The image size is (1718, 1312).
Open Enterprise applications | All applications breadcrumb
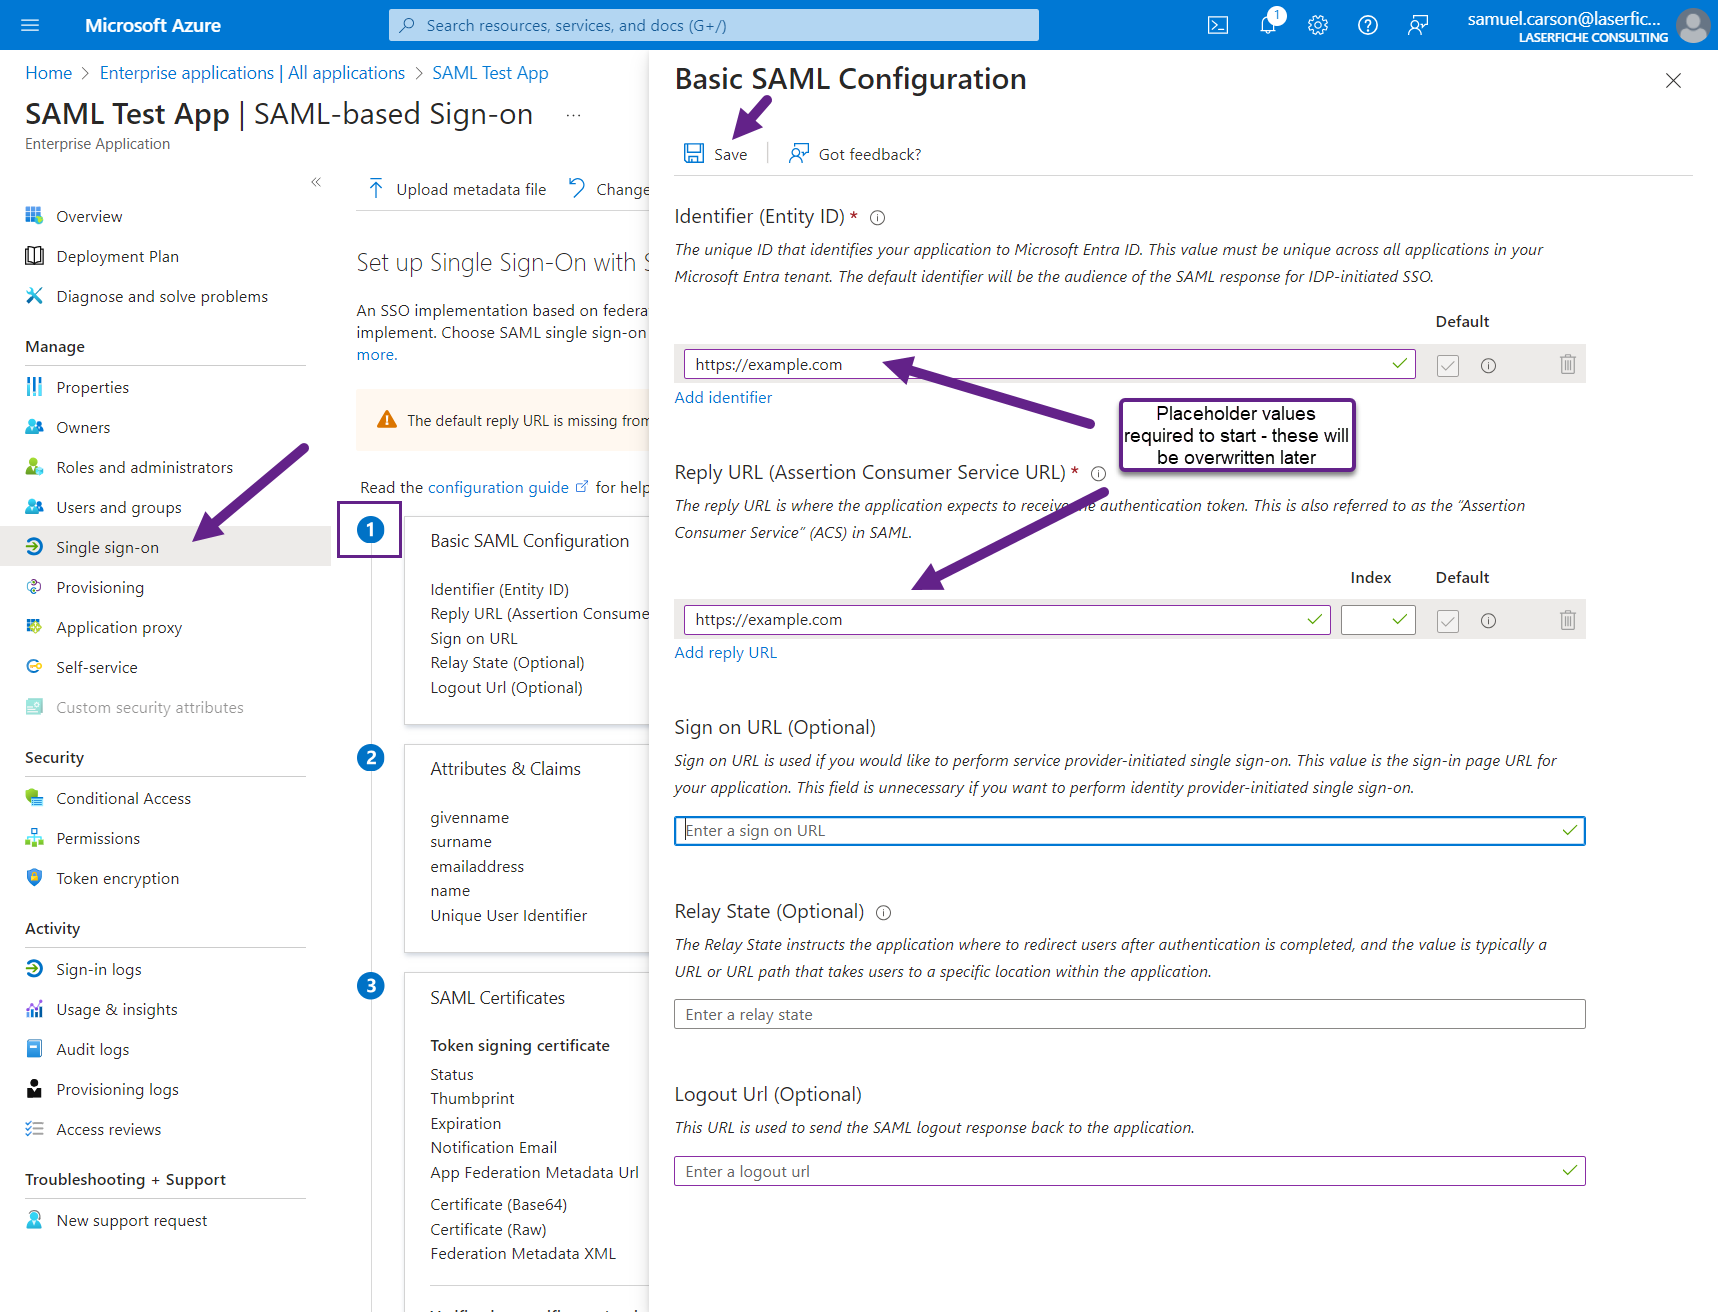252,73
